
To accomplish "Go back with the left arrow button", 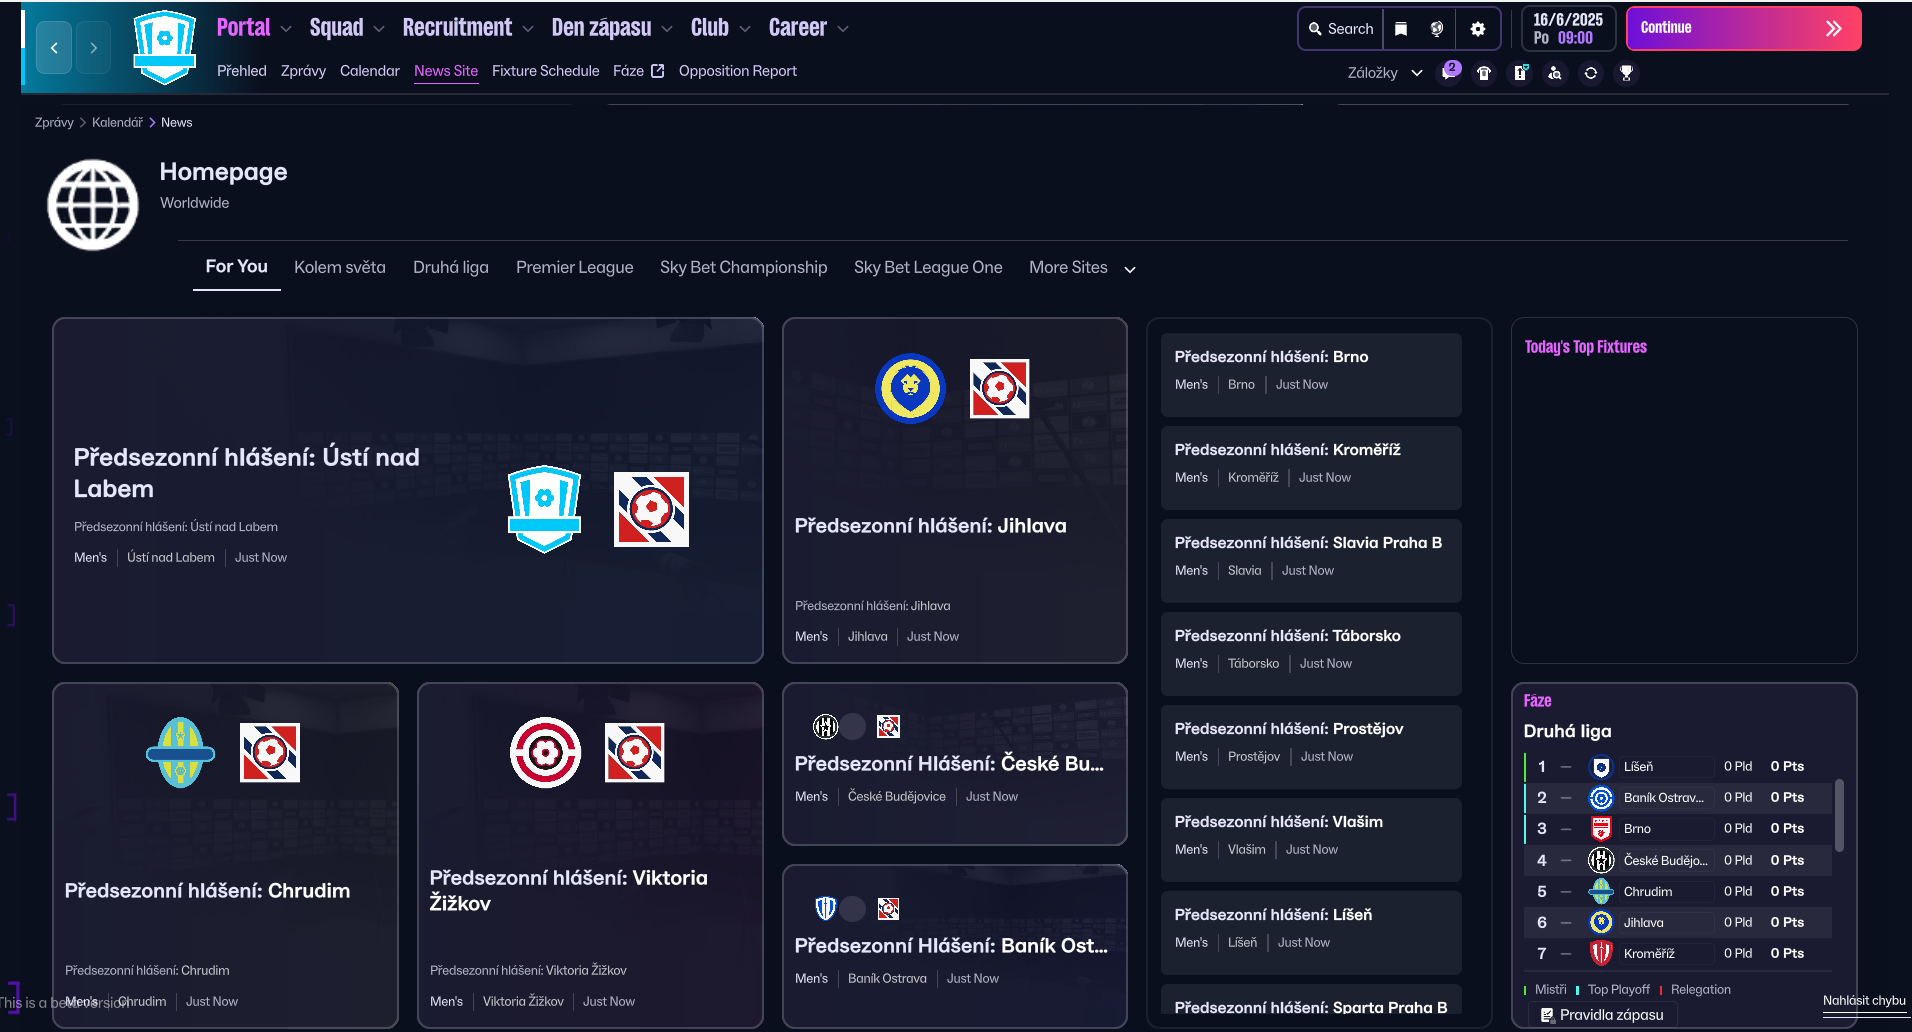I will pyautogui.click(x=54, y=48).
